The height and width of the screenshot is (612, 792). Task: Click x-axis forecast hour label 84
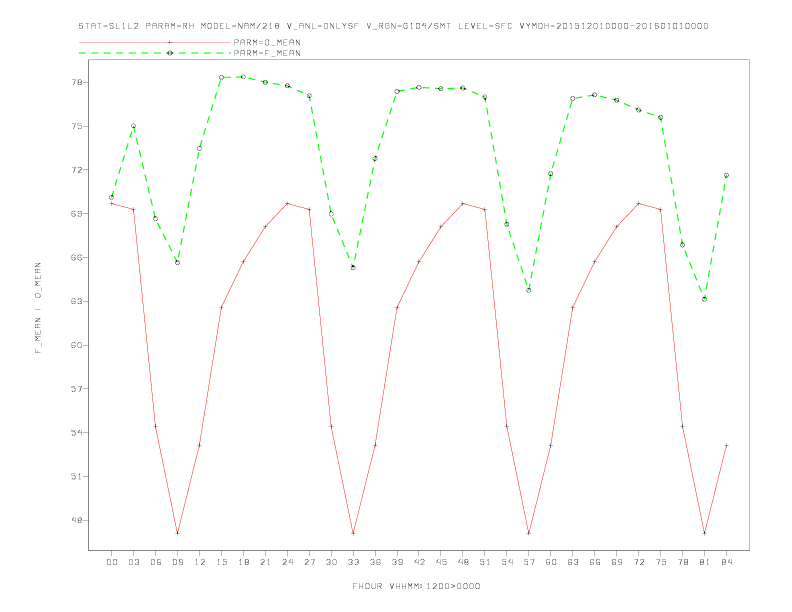726,562
